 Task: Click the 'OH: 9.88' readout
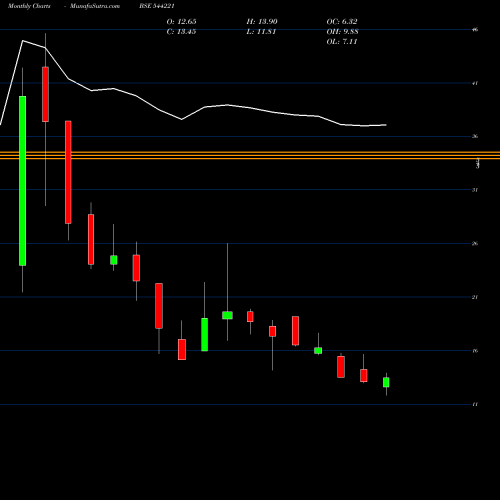click(x=342, y=32)
